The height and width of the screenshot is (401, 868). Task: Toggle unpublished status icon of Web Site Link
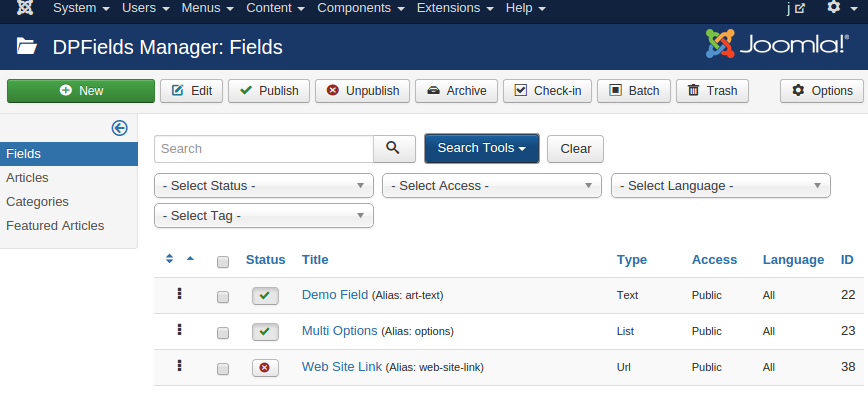265,368
